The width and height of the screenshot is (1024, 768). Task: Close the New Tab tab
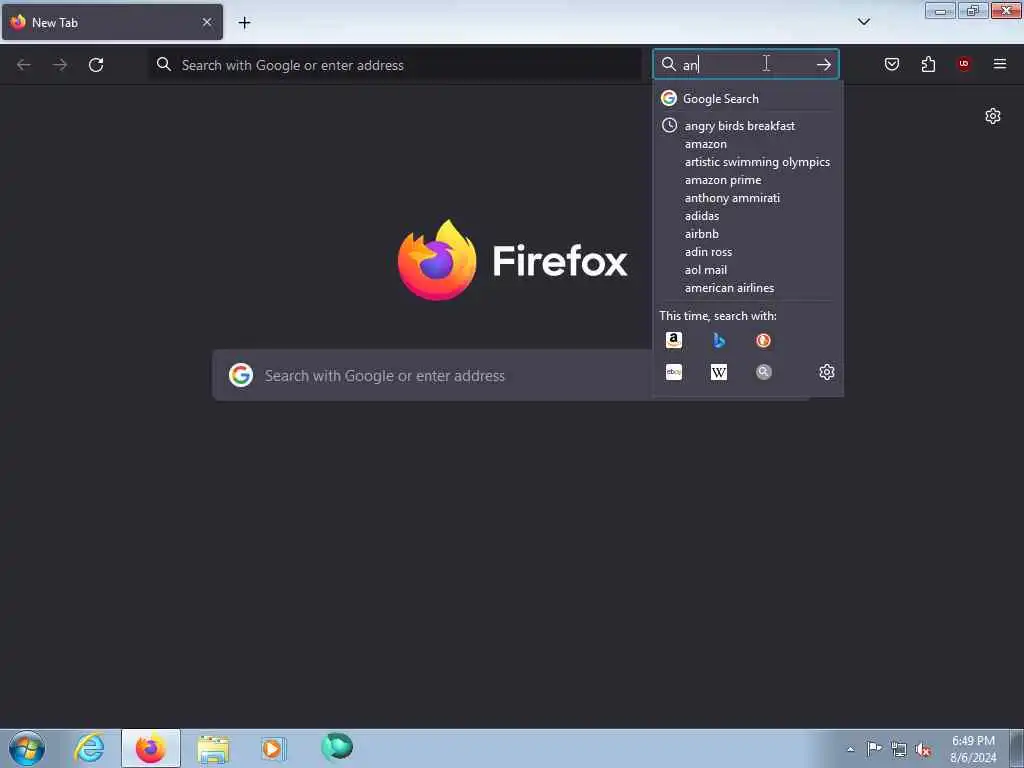(207, 22)
